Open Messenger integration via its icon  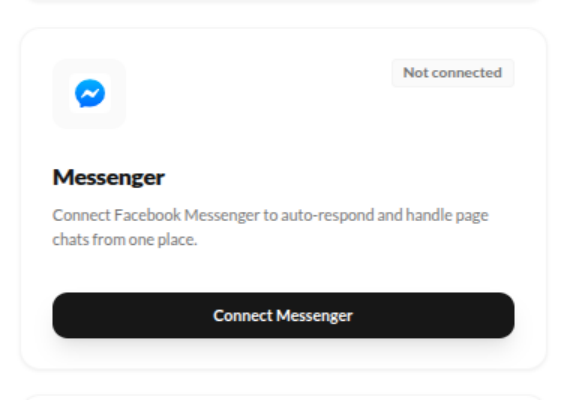[x=90, y=93]
